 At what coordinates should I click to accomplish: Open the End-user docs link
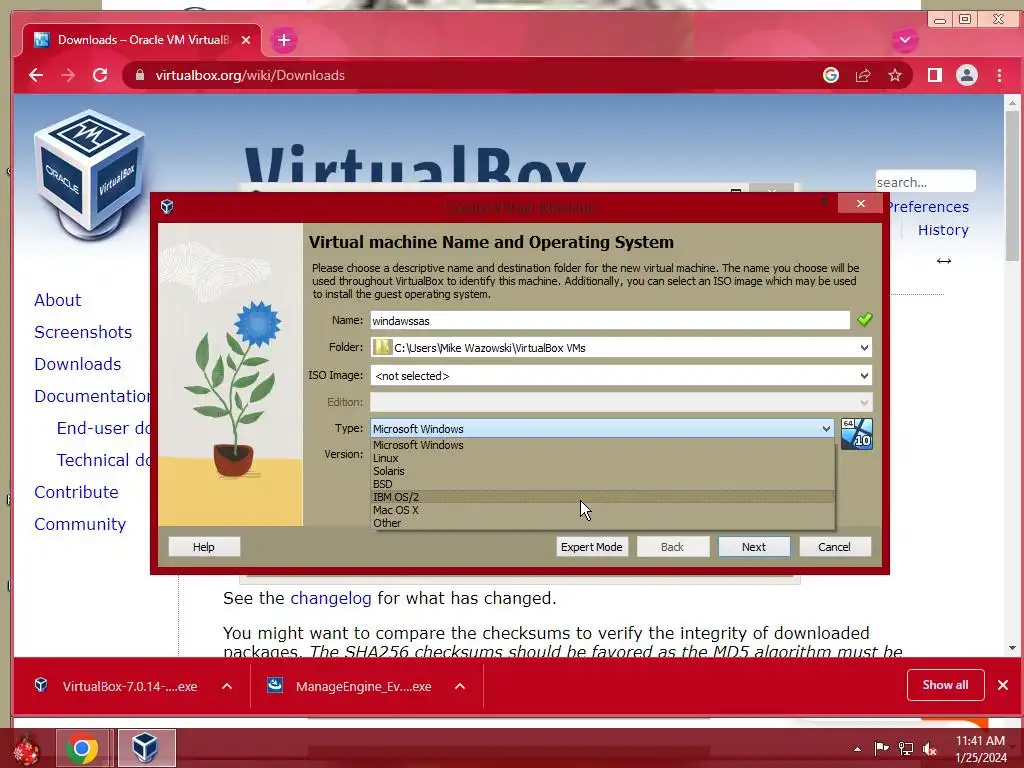[x=103, y=428]
